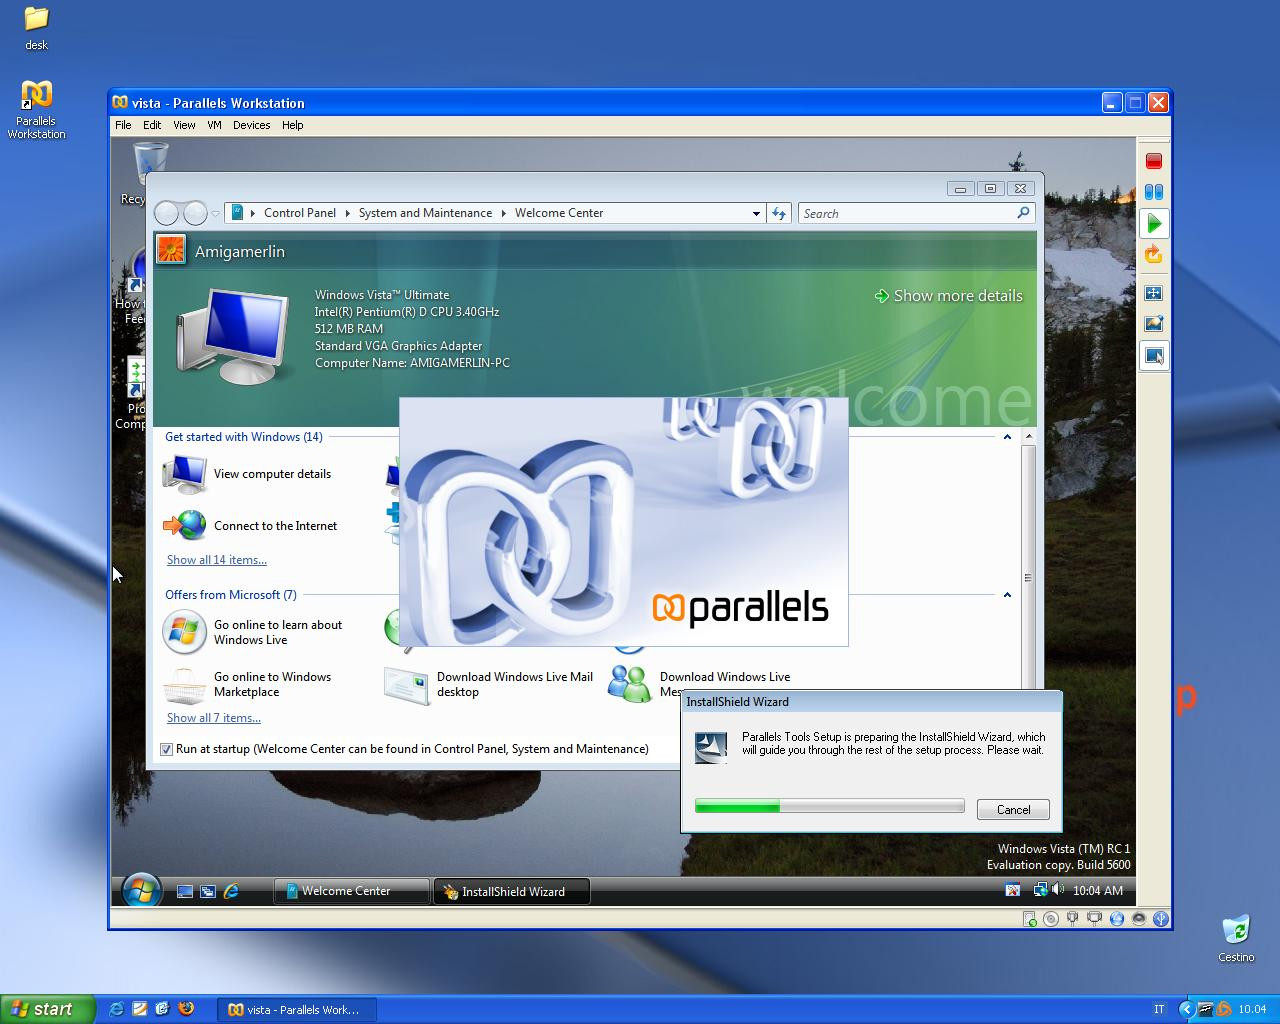Click the Refresh button beside the address bar
The width and height of the screenshot is (1280, 1024).
pyautogui.click(x=779, y=213)
